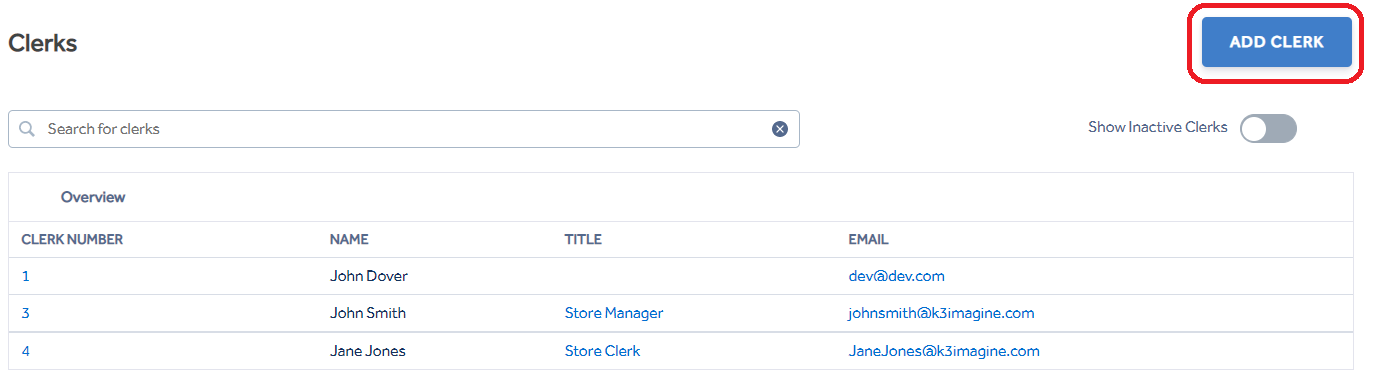Open the johnsmith@k3imagine.com email link
The image size is (1379, 387).
click(x=941, y=313)
